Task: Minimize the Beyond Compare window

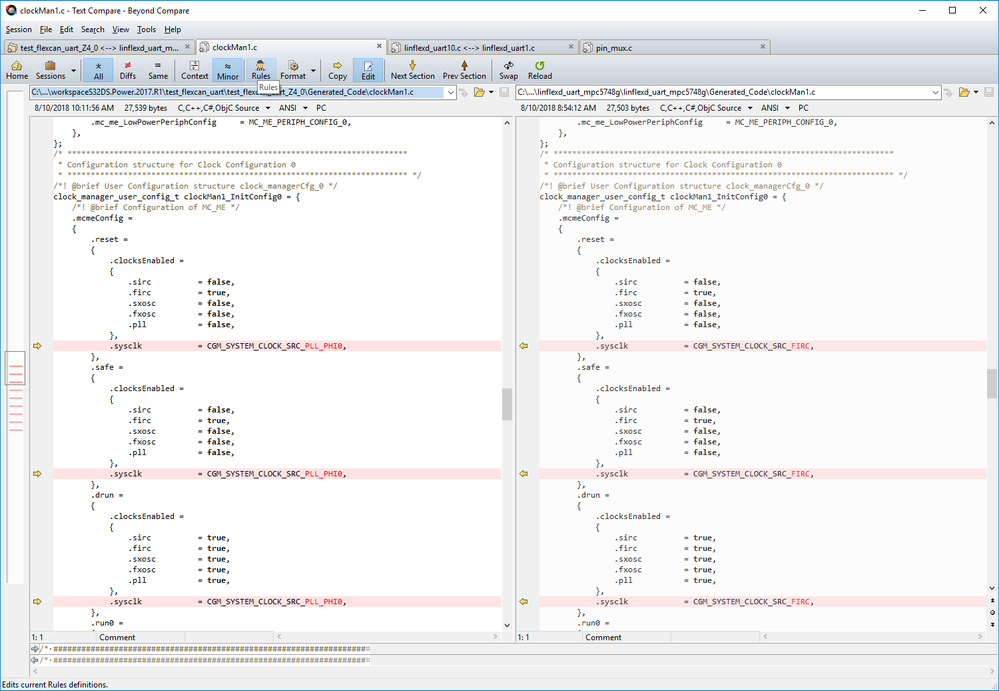Action: (x=923, y=10)
